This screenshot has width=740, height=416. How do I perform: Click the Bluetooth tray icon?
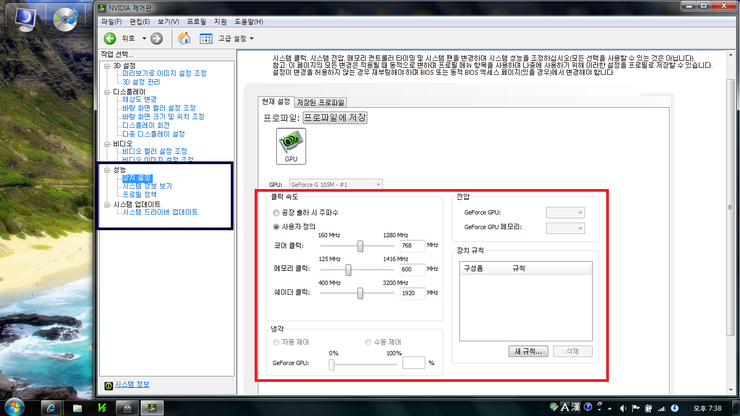click(675, 408)
